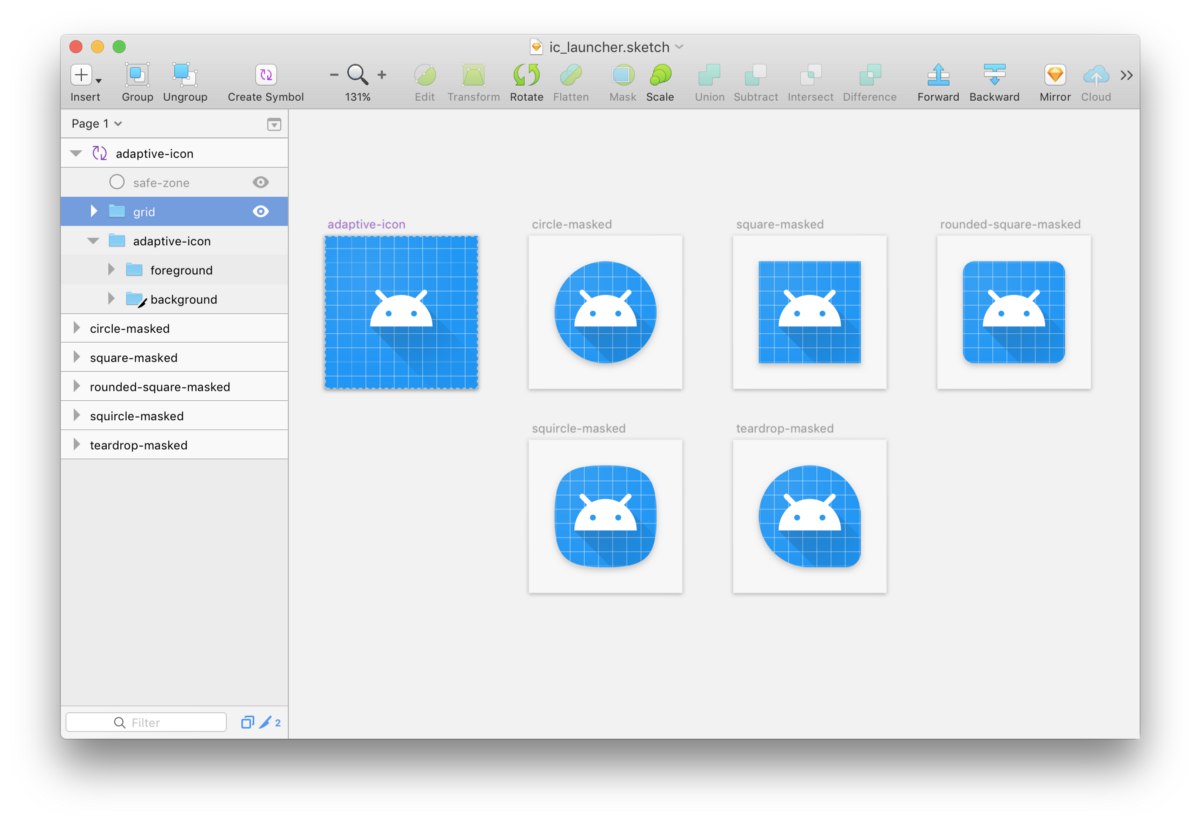Click the Insert tool icon
Viewport: 1200px width, 825px height.
click(81, 75)
